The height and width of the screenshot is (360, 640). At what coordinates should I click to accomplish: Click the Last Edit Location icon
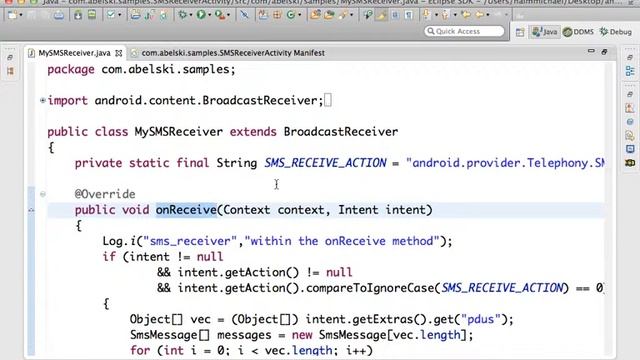[x=466, y=15]
